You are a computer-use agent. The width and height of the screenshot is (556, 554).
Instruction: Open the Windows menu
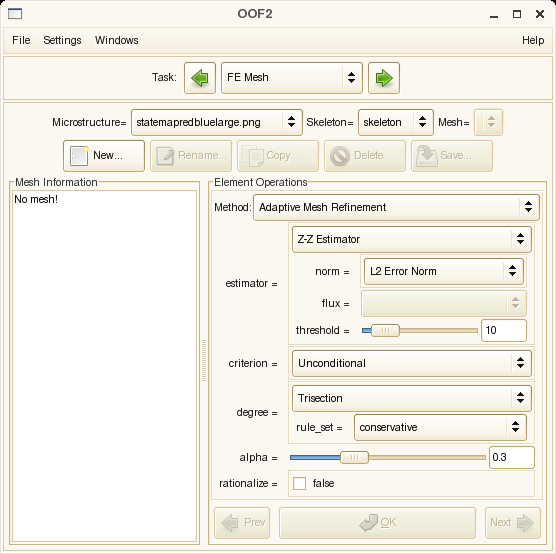(117, 40)
